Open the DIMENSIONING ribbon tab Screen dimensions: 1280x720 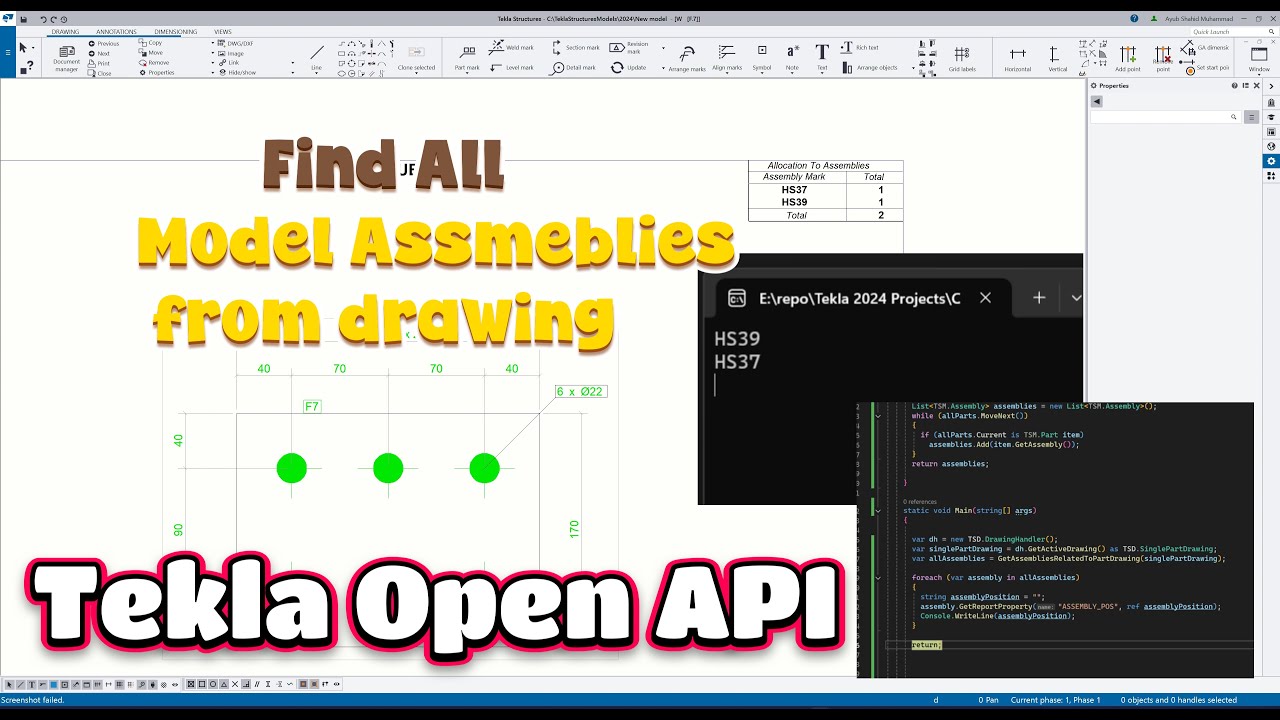[176, 32]
